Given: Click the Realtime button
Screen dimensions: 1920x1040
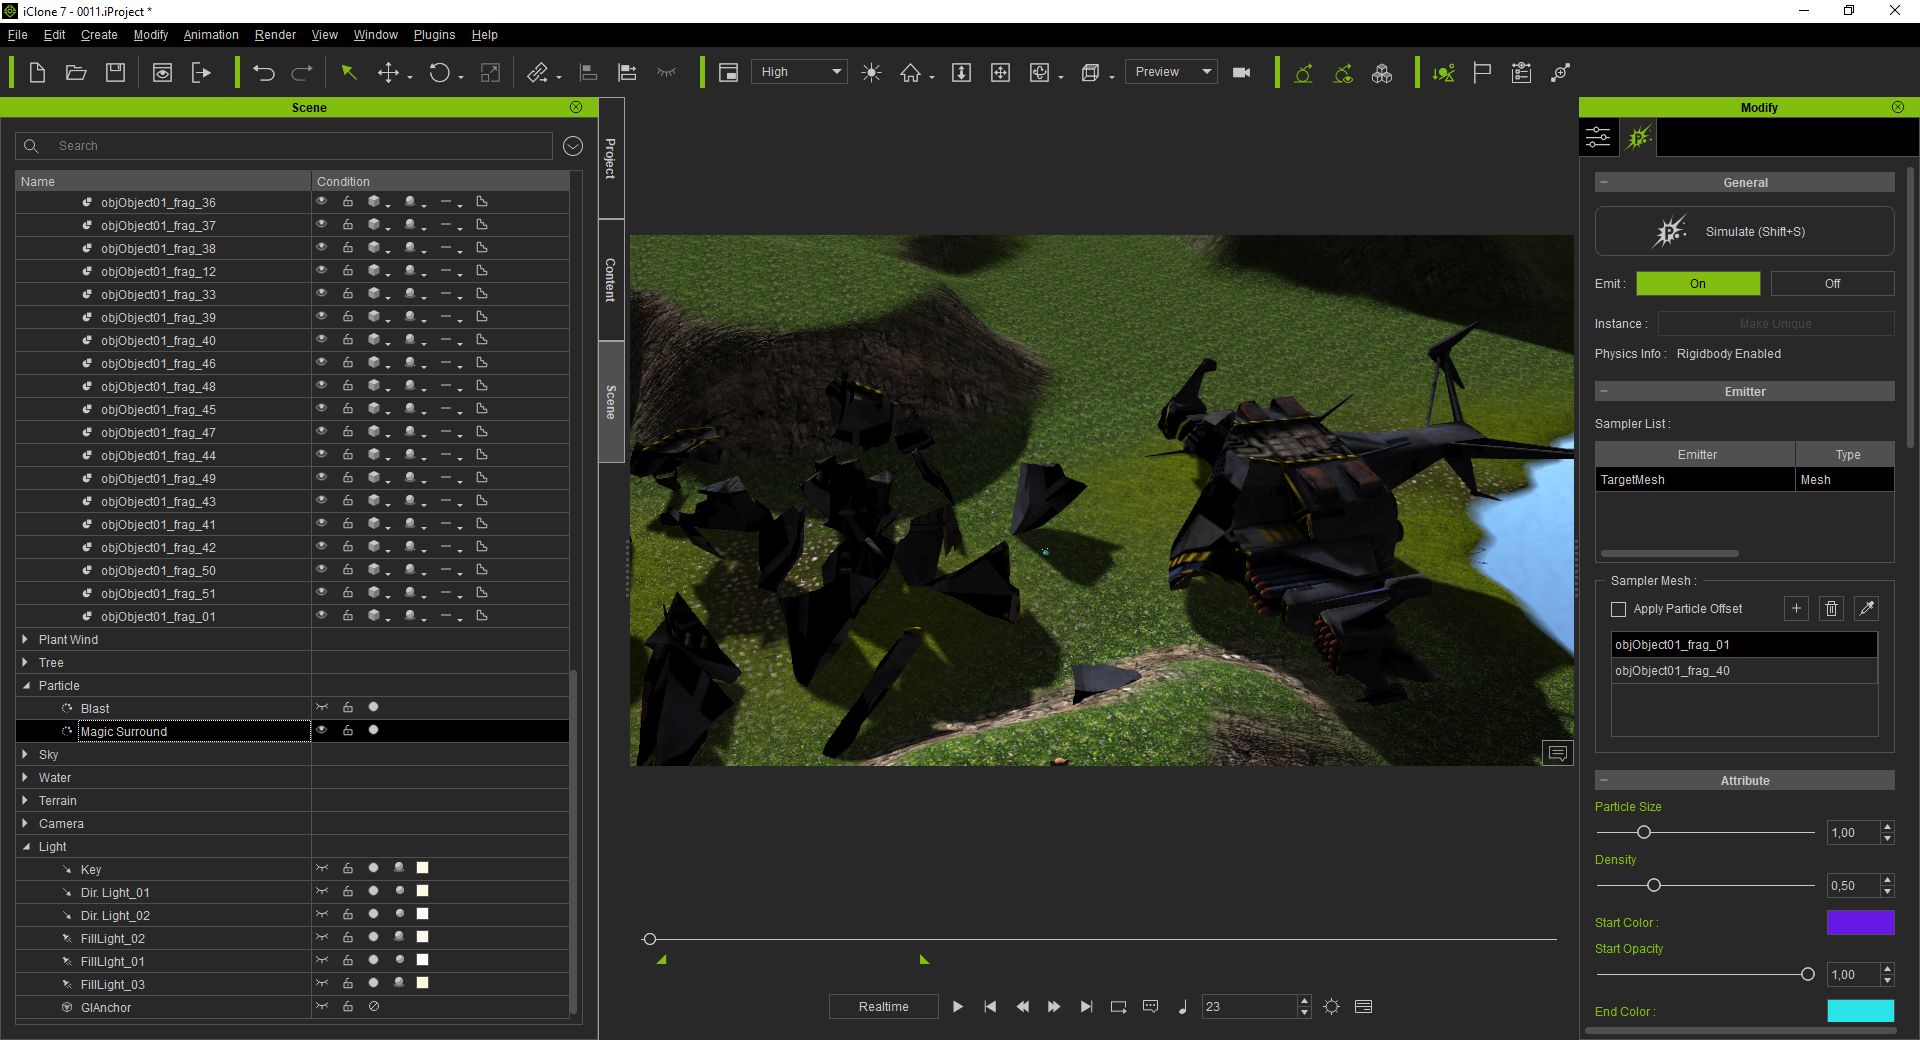Looking at the screenshot, I should click(x=884, y=1007).
